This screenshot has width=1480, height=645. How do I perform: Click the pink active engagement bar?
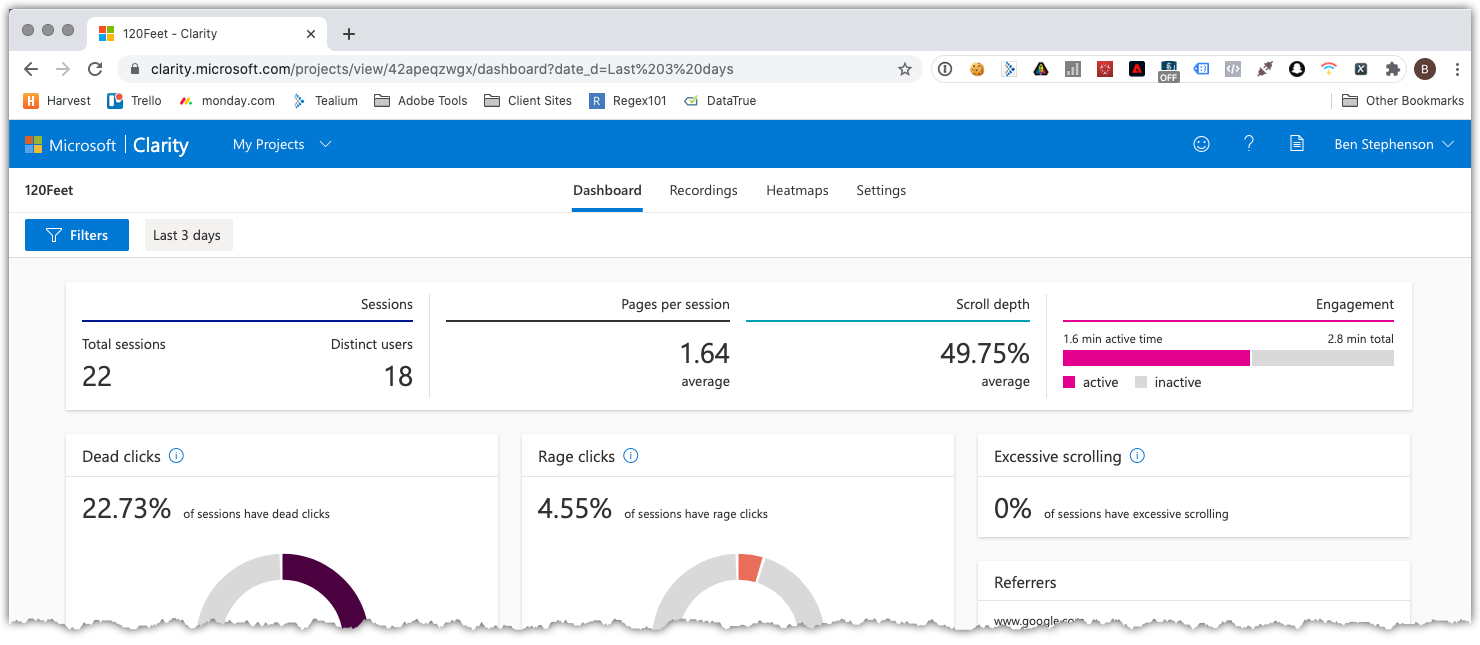tap(1155, 358)
